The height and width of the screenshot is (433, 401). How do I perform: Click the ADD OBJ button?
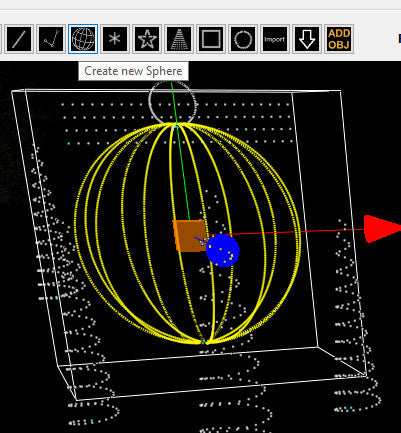click(339, 39)
